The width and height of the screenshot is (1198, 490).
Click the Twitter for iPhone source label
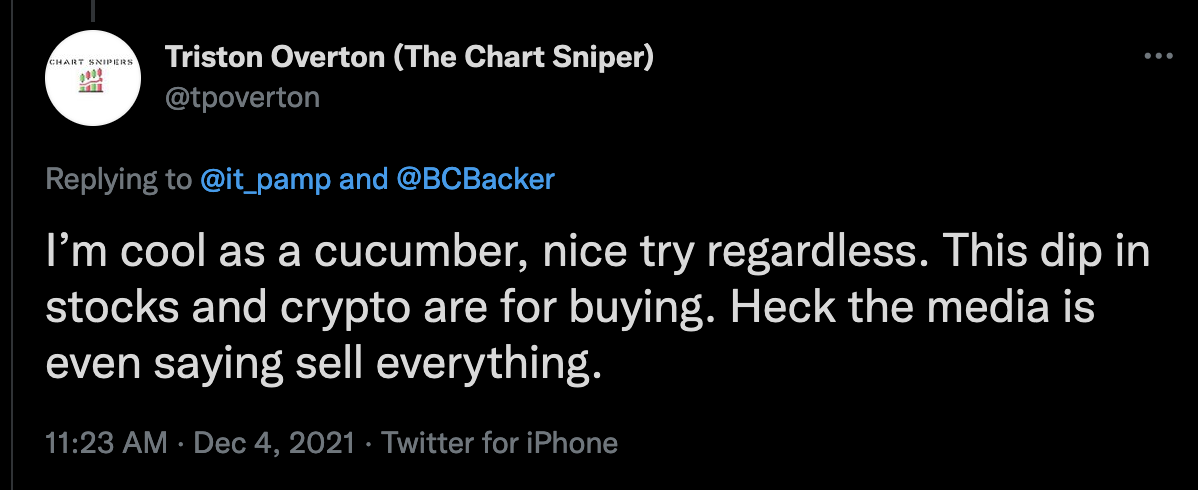point(499,442)
